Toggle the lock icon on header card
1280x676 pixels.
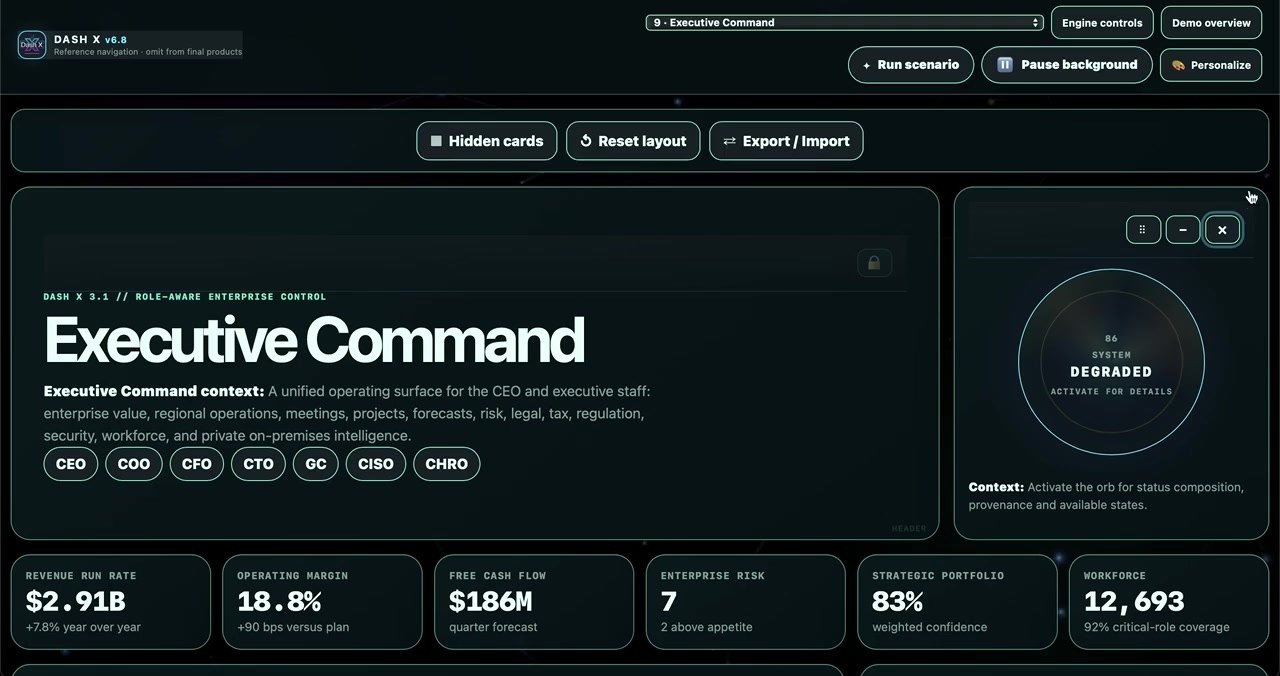point(874,263)
